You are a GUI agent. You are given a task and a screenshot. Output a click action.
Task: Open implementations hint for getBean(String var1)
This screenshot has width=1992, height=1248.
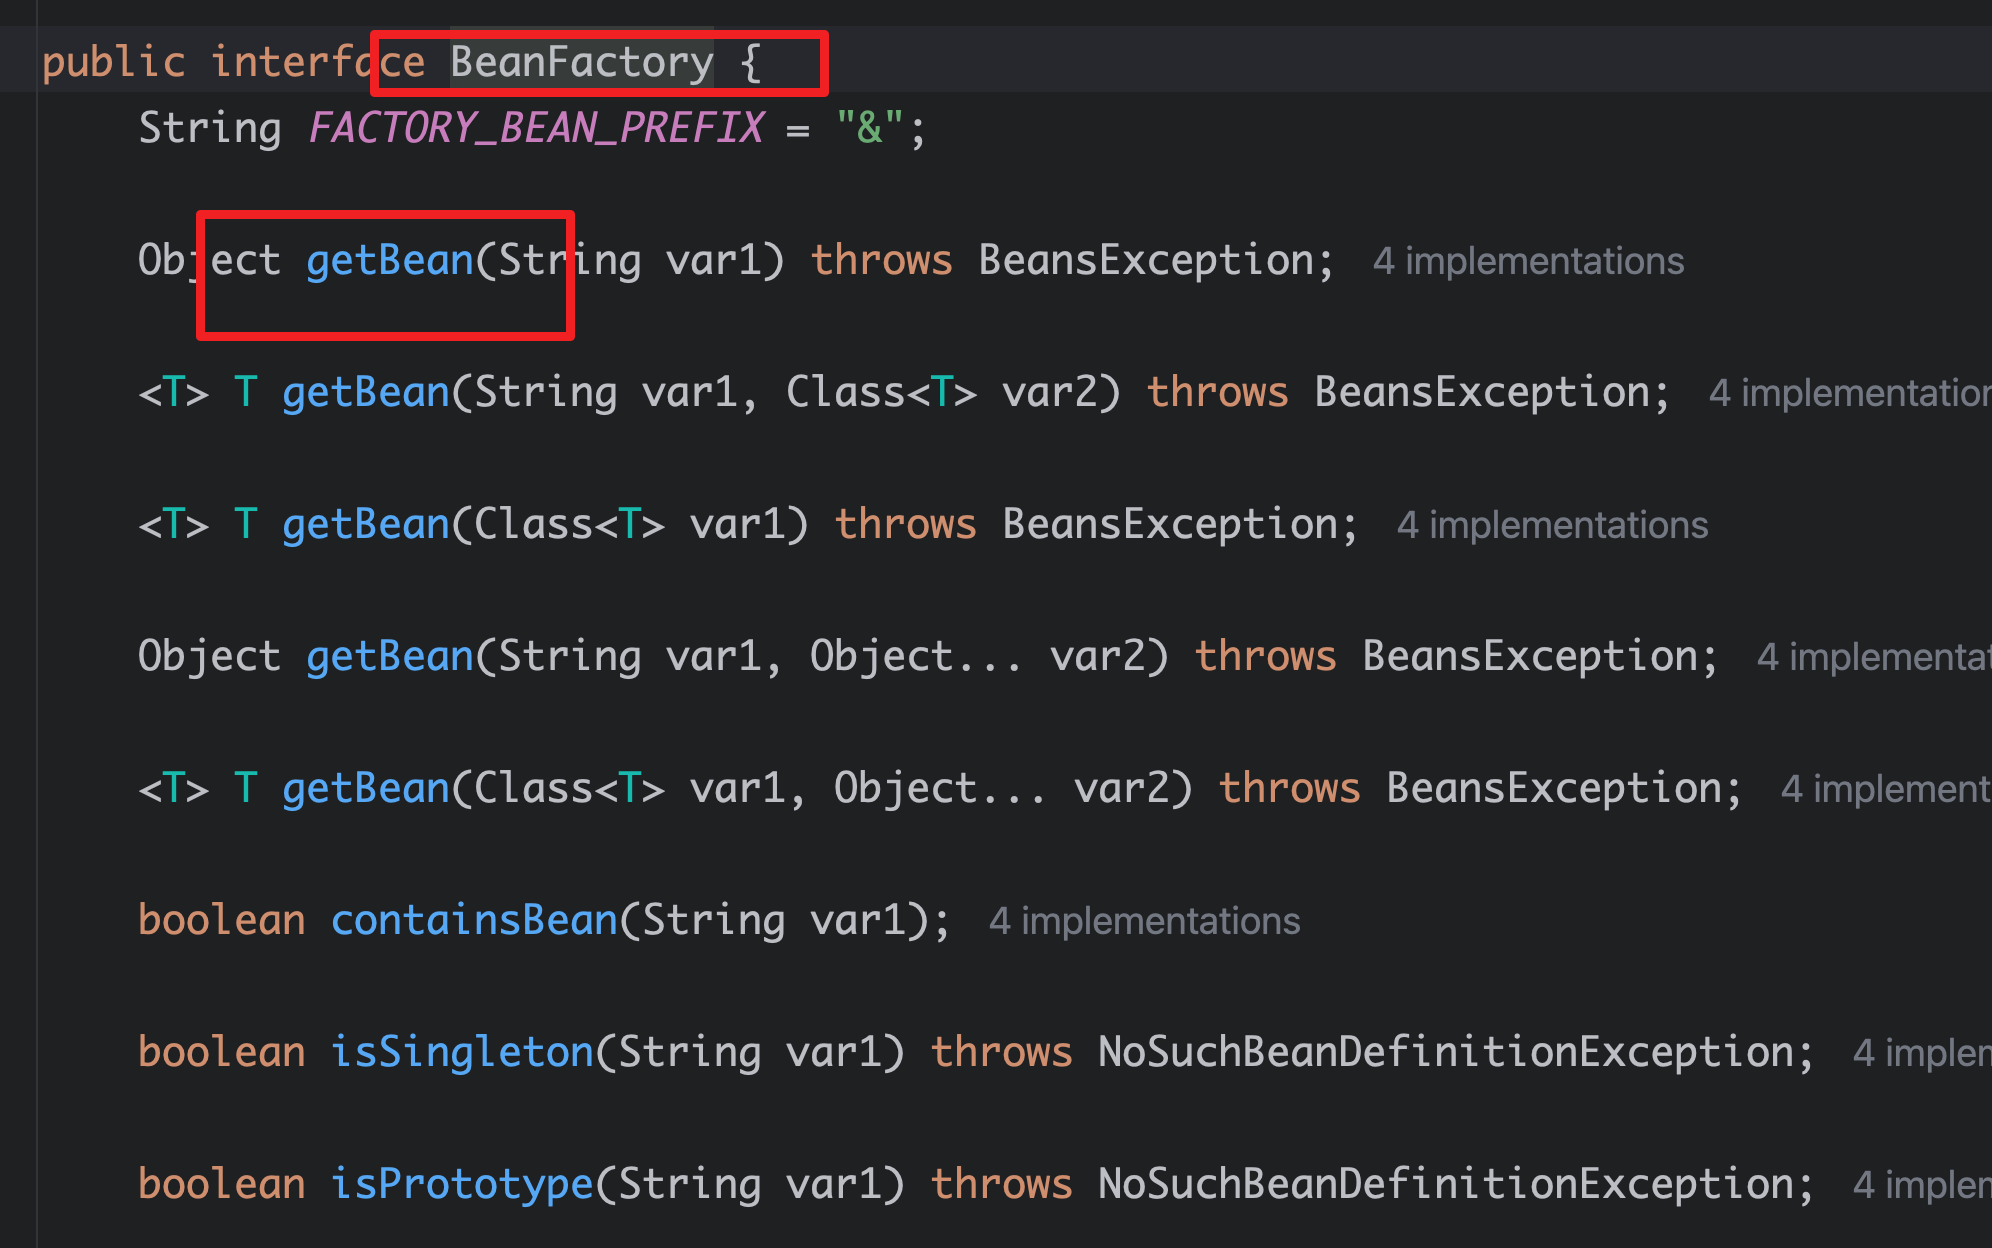pyautogui.click(x=1528, y=261)
